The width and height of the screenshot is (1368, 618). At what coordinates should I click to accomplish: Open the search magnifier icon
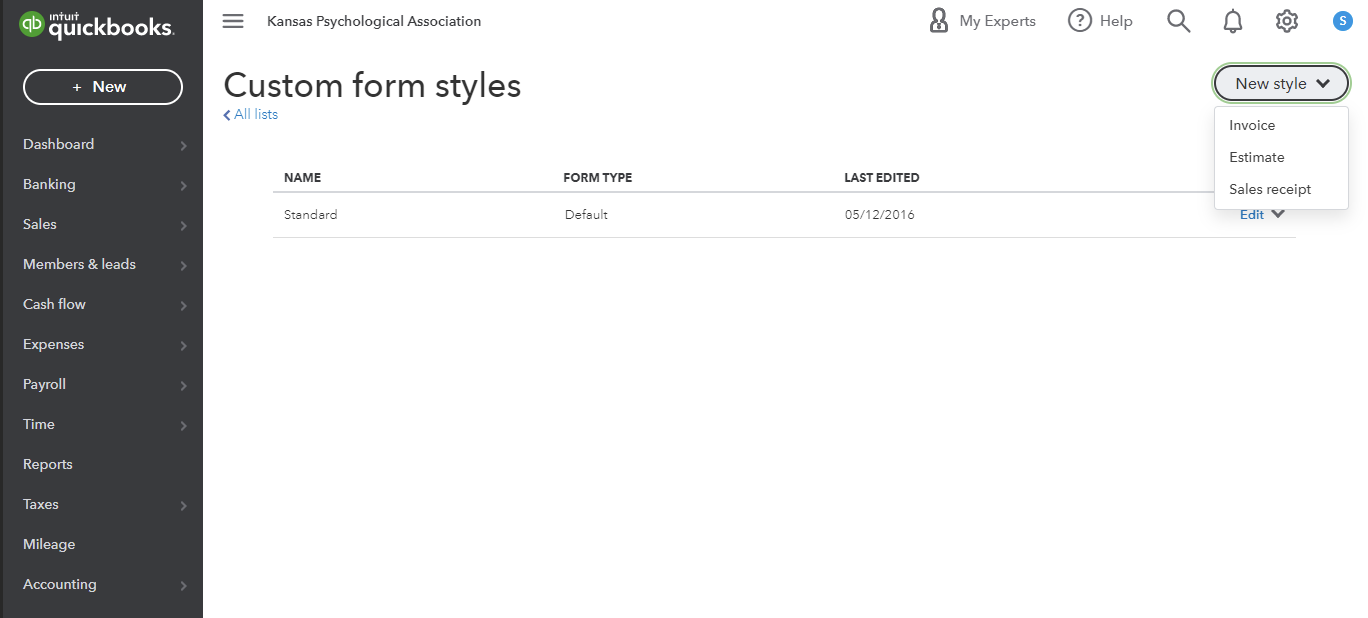tap(1179, 21)
